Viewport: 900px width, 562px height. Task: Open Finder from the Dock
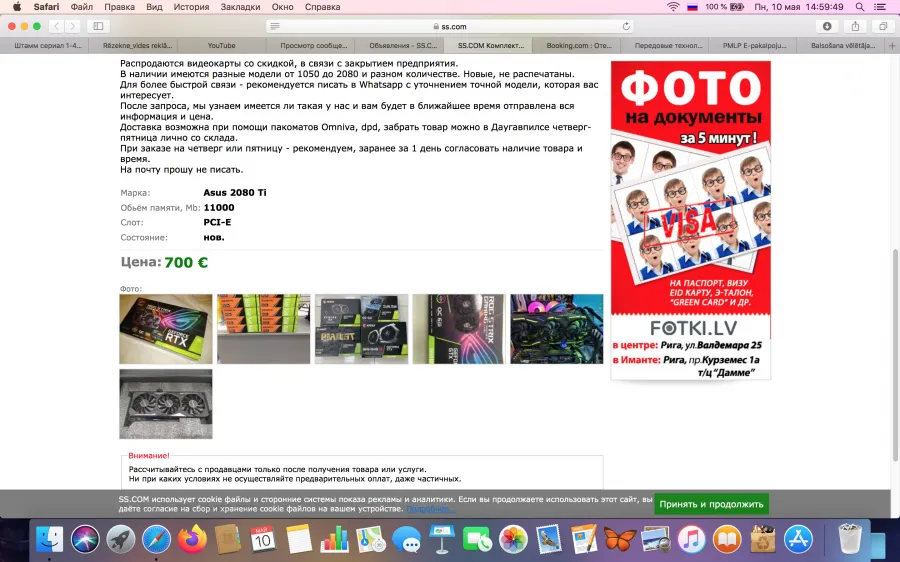tap(50, 540)
